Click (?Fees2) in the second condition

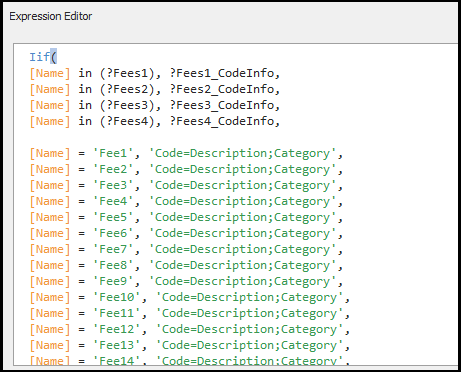coord(127,89)
